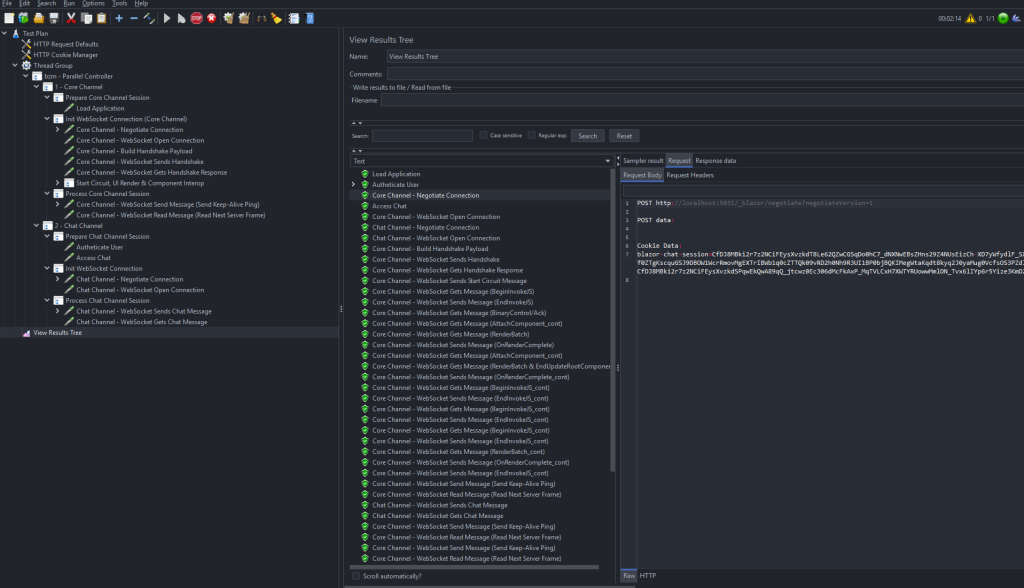1024x588 pixels.
Task: Collapse the Test Plan tree node
Action: pyautogui.click(x=5, y=33)
